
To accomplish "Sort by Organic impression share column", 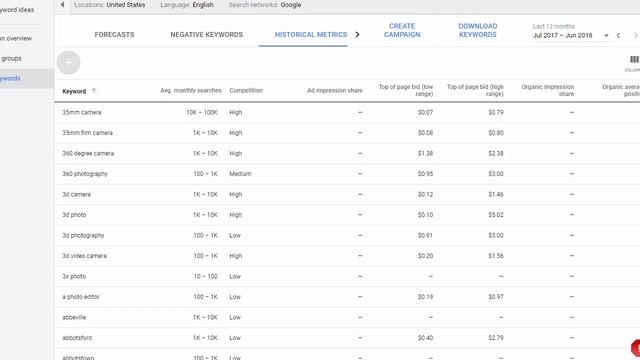I will click(x=548, y=91).
